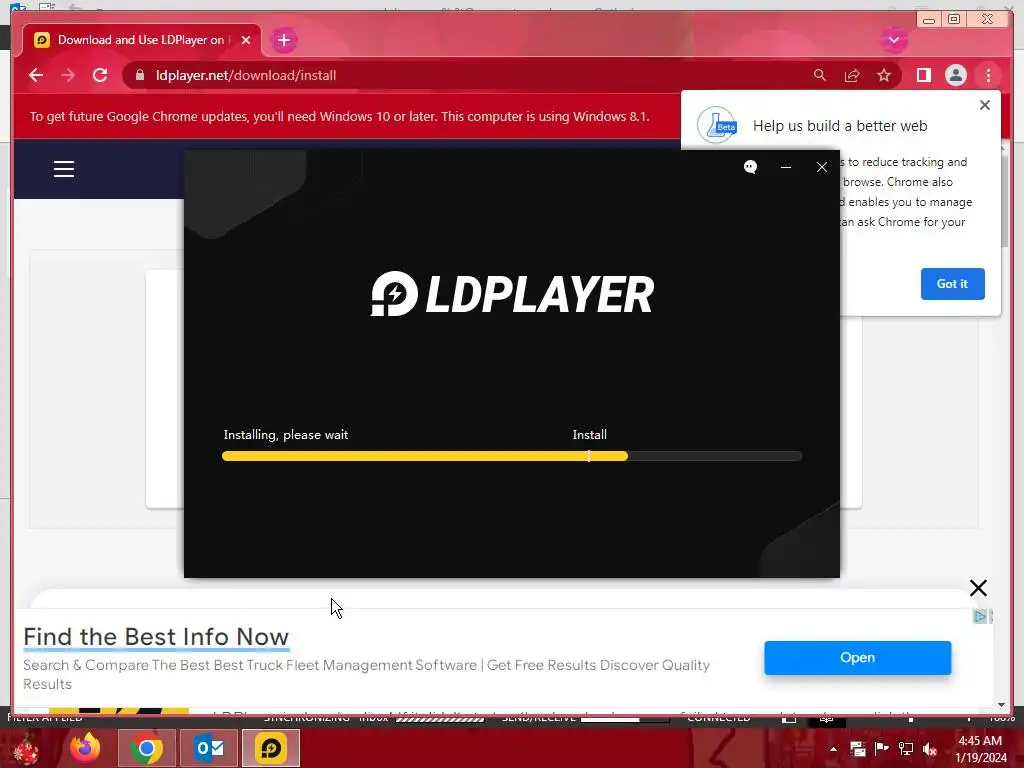This screenshot has width=1024, height=768.
Task: Open Chrome three-dot menu
Action: pyautogui.click(x=988, y=75)
